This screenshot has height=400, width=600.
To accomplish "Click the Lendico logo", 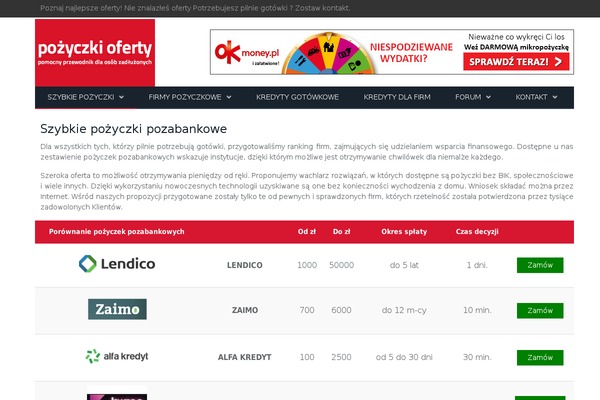I will click(117, 264).
